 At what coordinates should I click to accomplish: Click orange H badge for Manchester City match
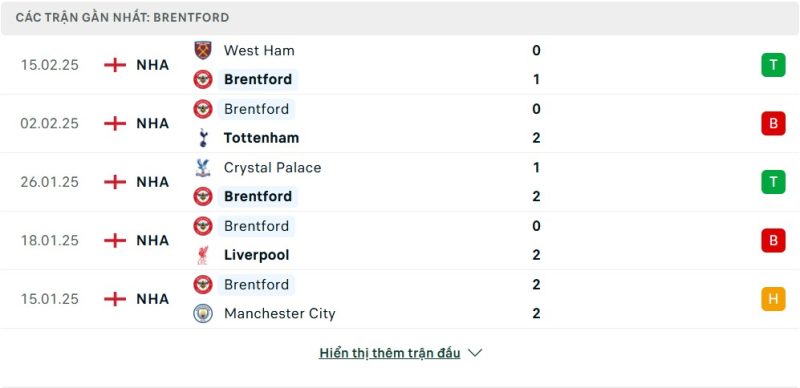(773, 299)
